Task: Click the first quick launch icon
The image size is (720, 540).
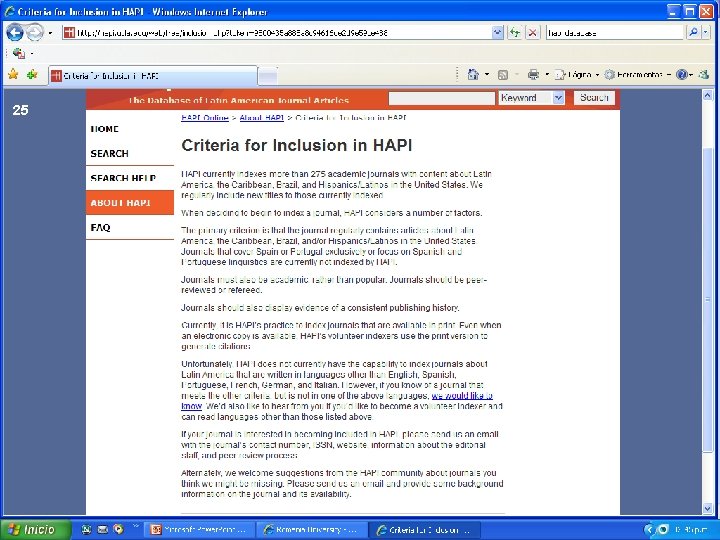Action: click(x=86, y=529)
